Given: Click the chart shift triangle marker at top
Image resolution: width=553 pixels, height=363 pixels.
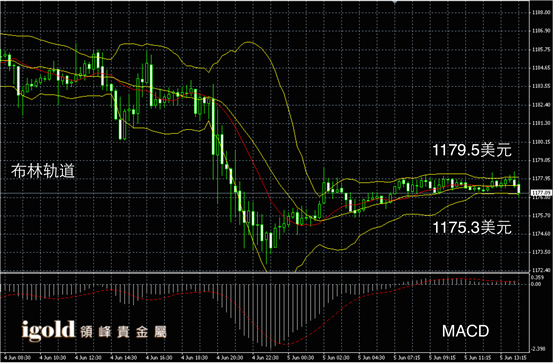Looking at the screenshot, I should click(395, 2).
